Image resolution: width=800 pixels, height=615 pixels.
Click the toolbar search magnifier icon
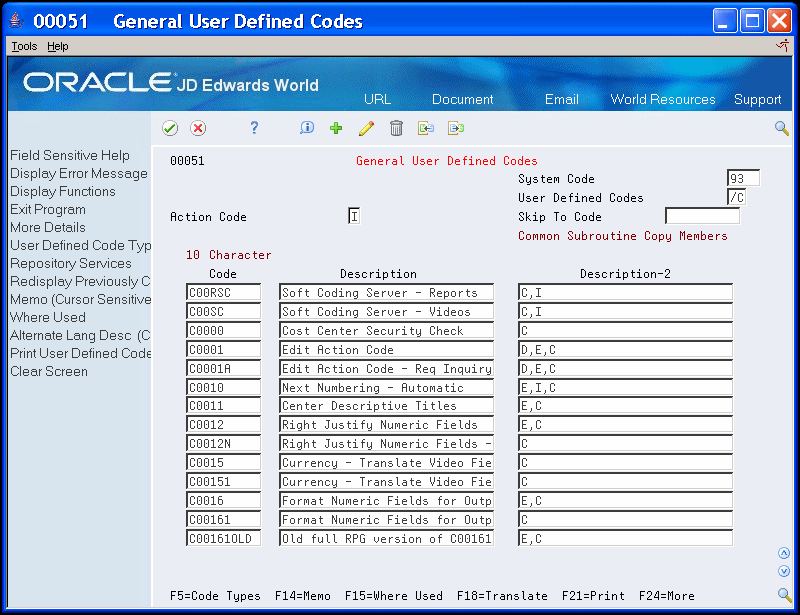click(x=781, y=128)
